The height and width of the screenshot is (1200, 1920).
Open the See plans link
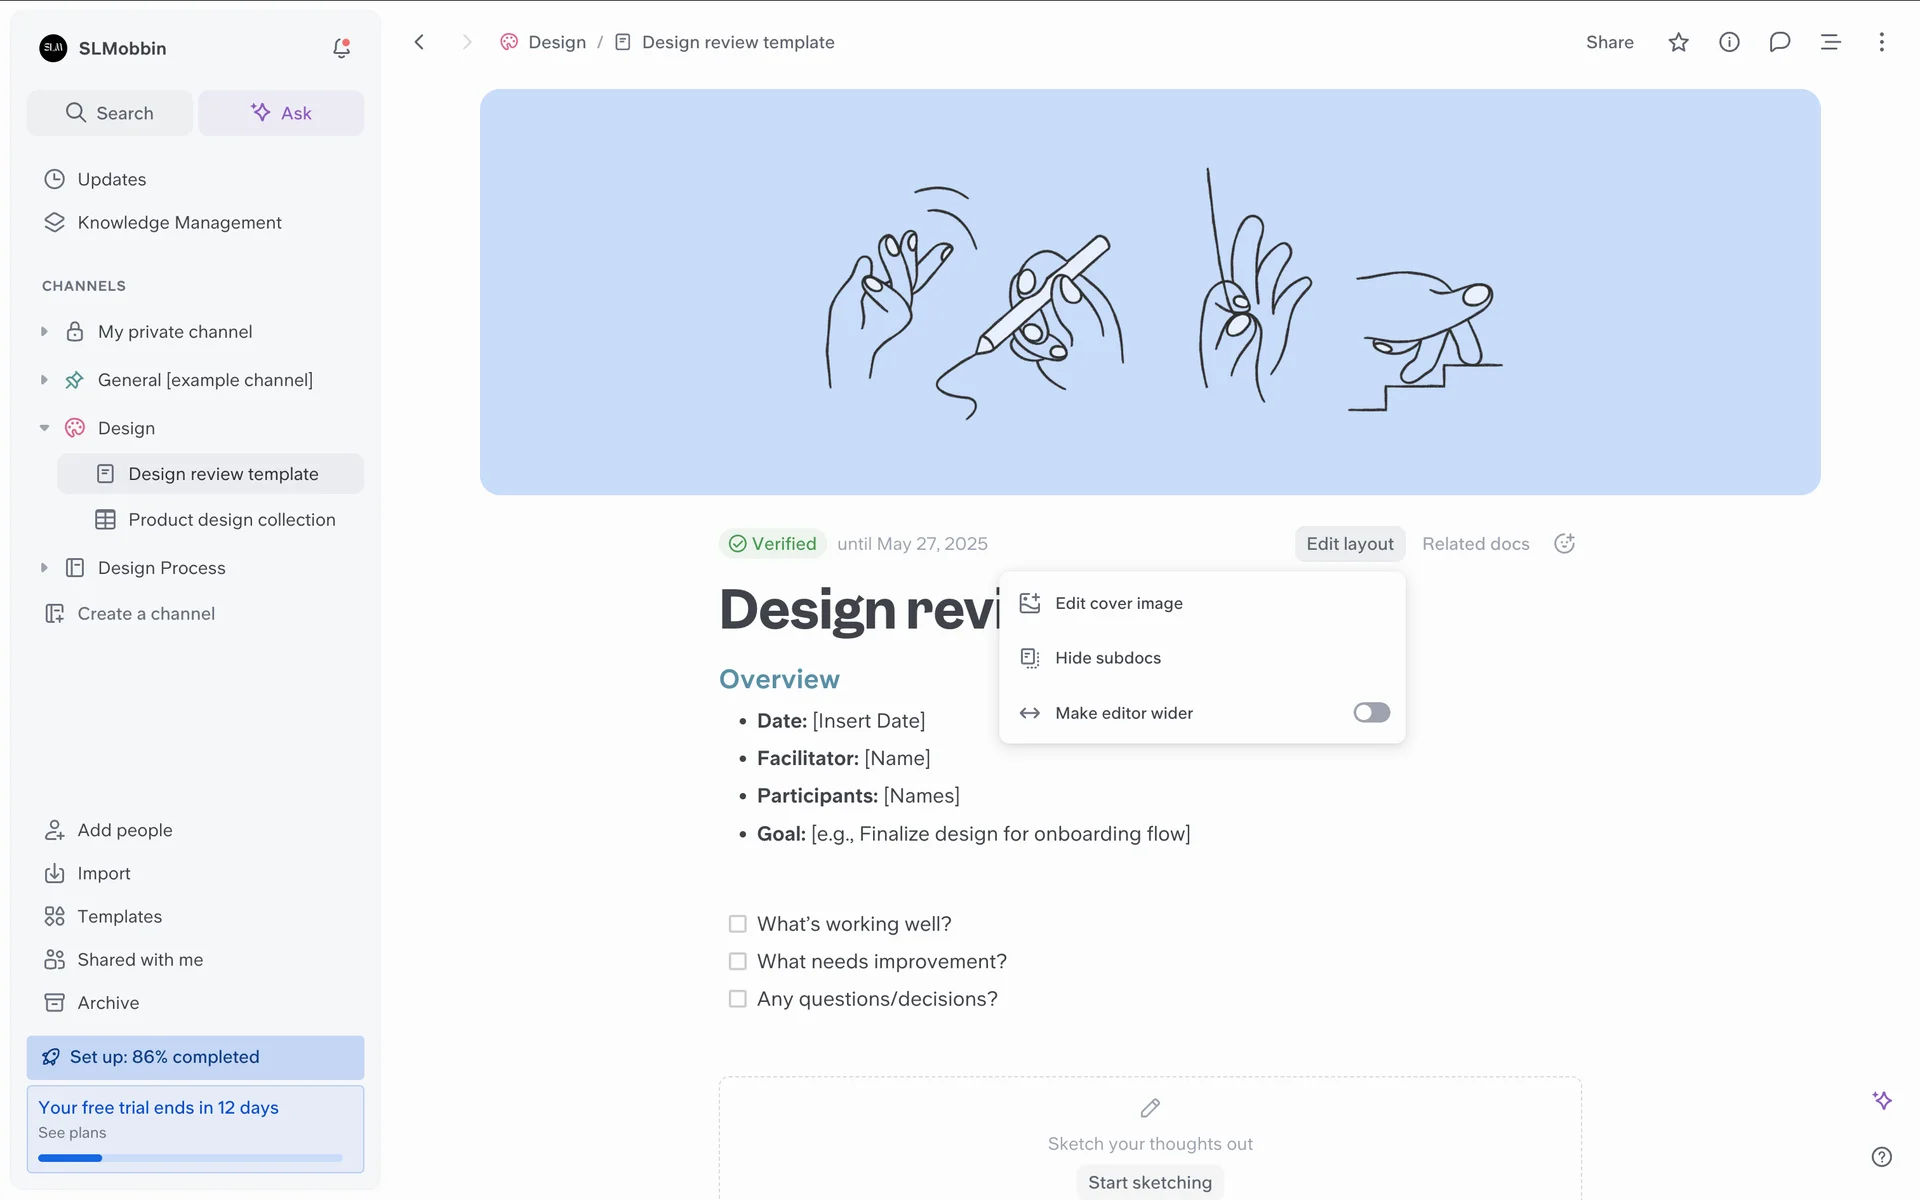(72, 1132)
